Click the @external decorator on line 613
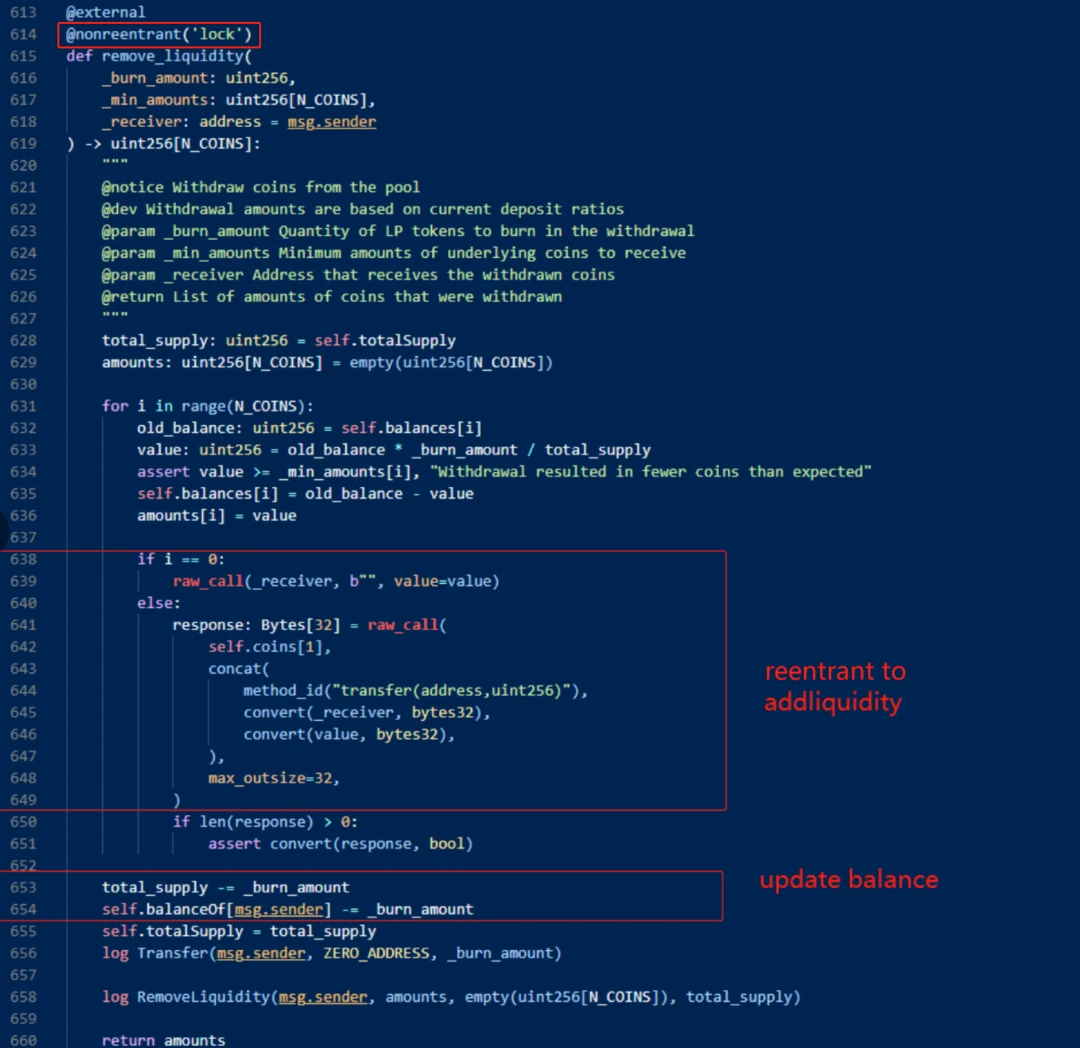The width and height of the screenshot is (1080, 1048). (105, 12)
